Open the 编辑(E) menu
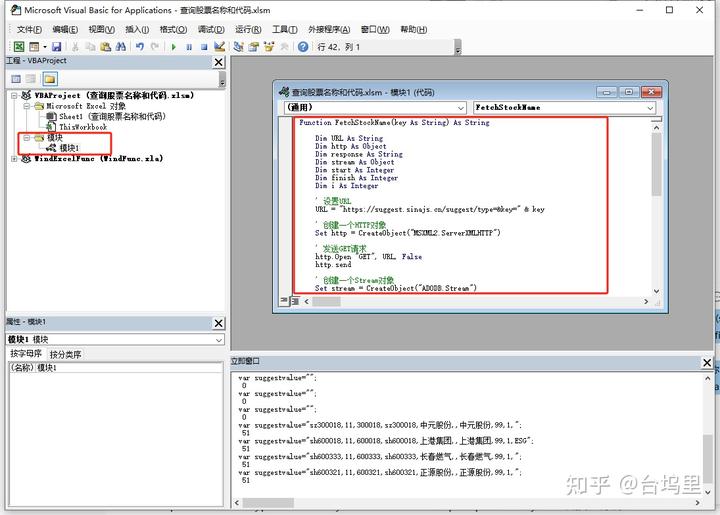Viewport: 720px width, 515px height. click(65, 29)
